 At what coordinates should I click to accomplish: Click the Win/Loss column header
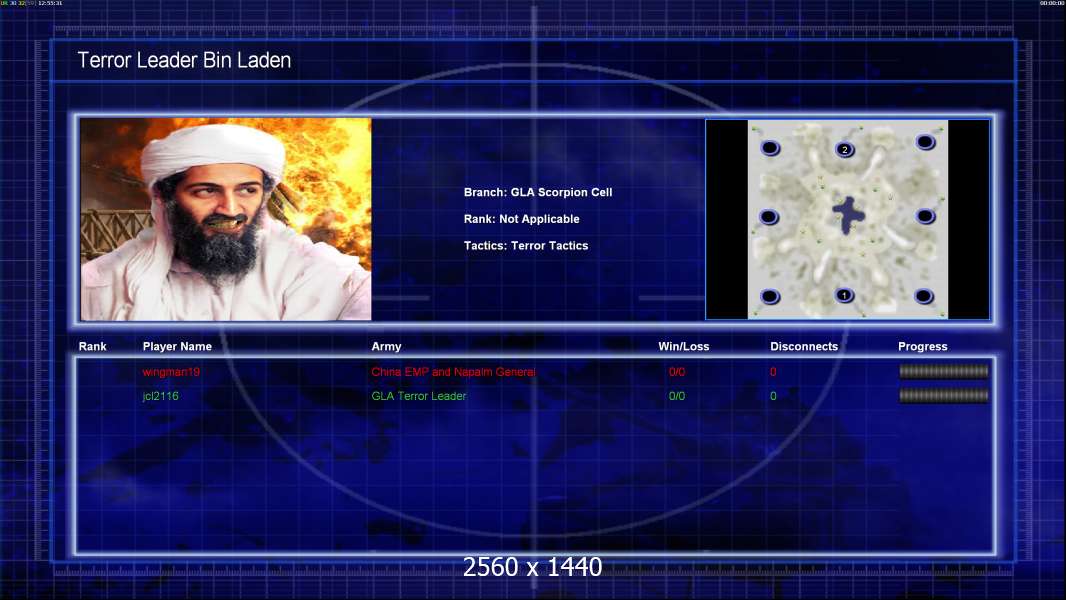683,347
